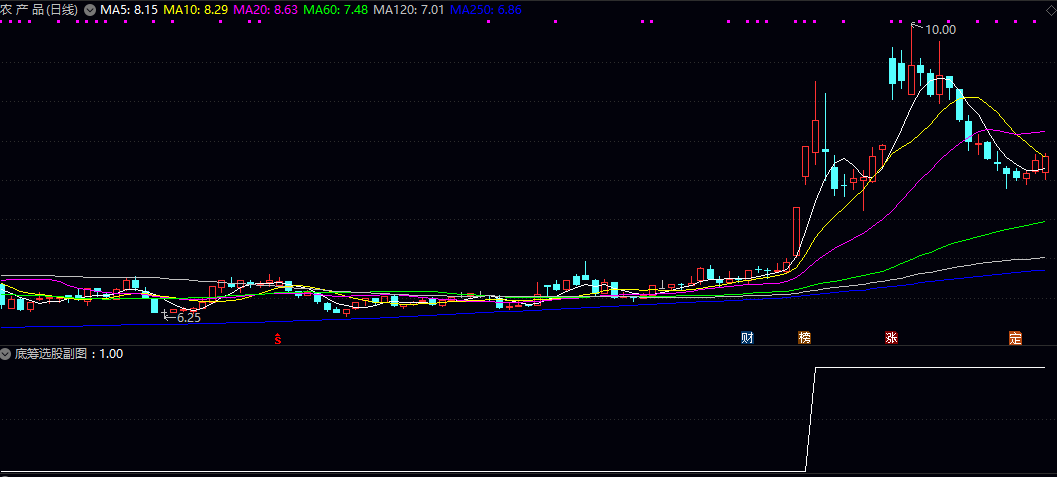Screen dimensions: 1057x477
Task: Click the 10.00 high price label
Action: 940,30
